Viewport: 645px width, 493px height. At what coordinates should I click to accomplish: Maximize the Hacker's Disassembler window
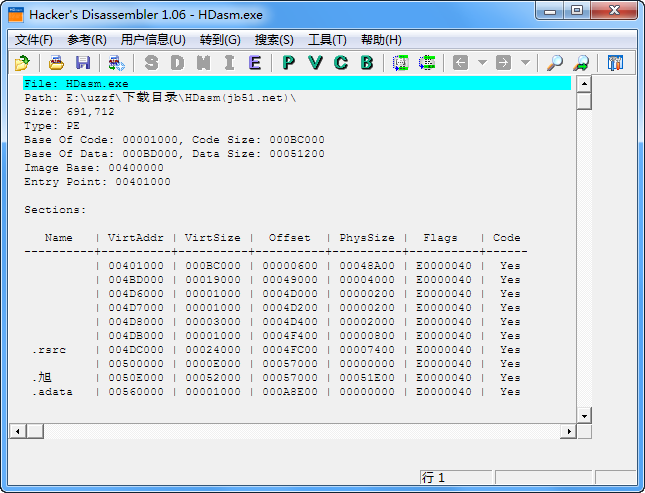577,11
